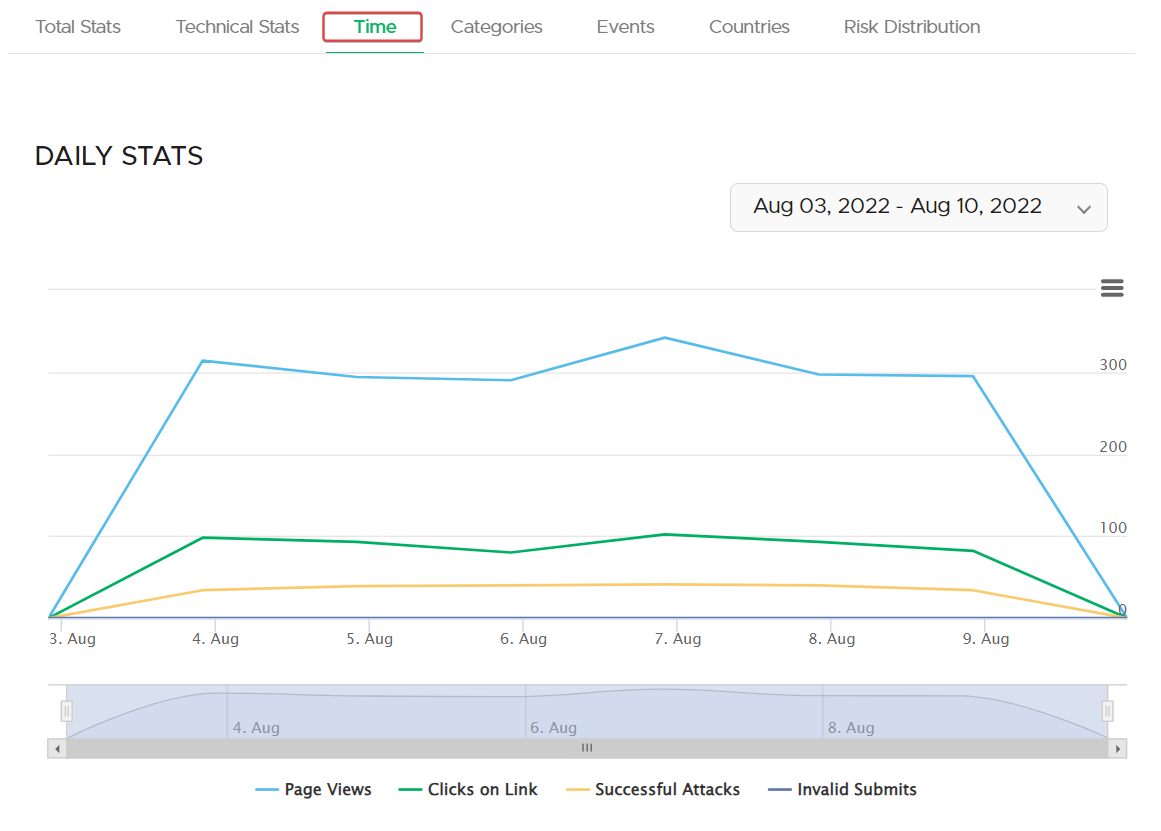Image resolution: width=1161 pixels, height=831 pixels.
Task: Switch to the Countries tab
Action: [x=749, y=27]
